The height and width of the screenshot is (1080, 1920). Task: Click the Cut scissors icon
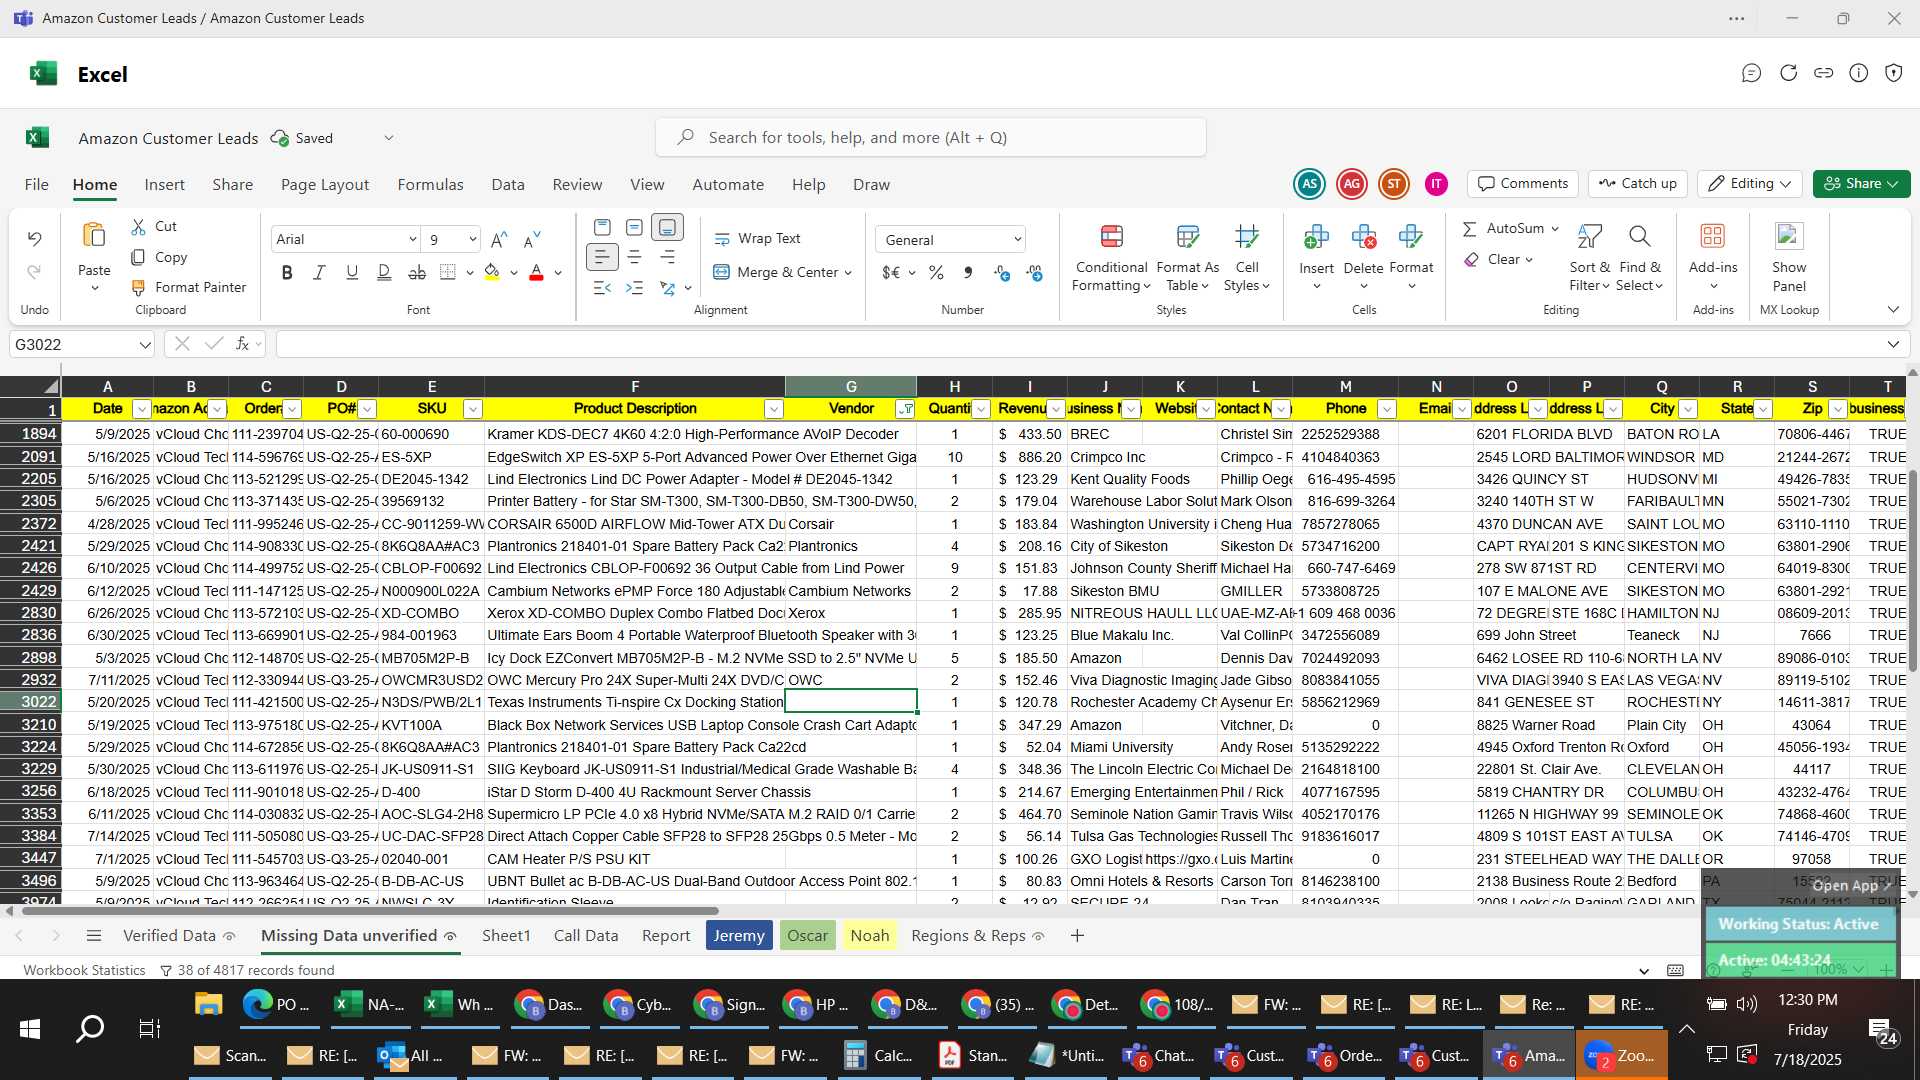click(x=139, y=227)
